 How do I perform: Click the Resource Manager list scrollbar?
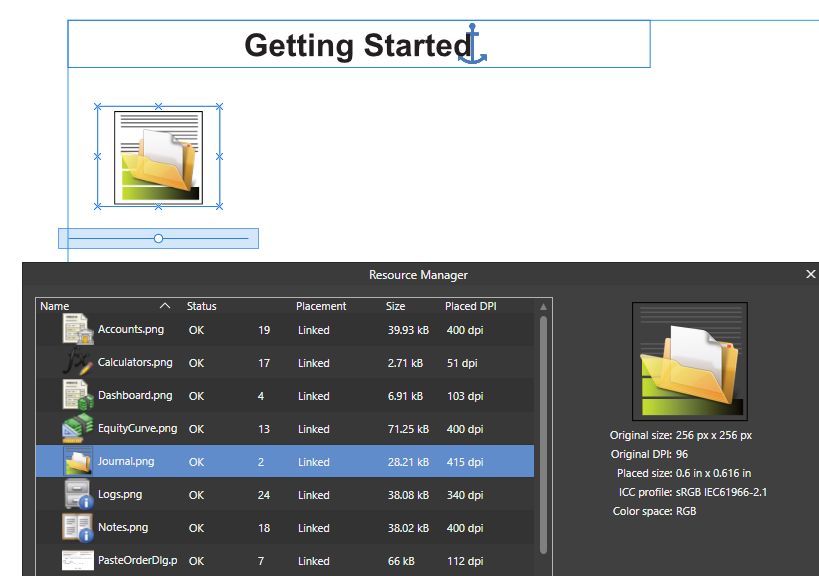[543, 434]
